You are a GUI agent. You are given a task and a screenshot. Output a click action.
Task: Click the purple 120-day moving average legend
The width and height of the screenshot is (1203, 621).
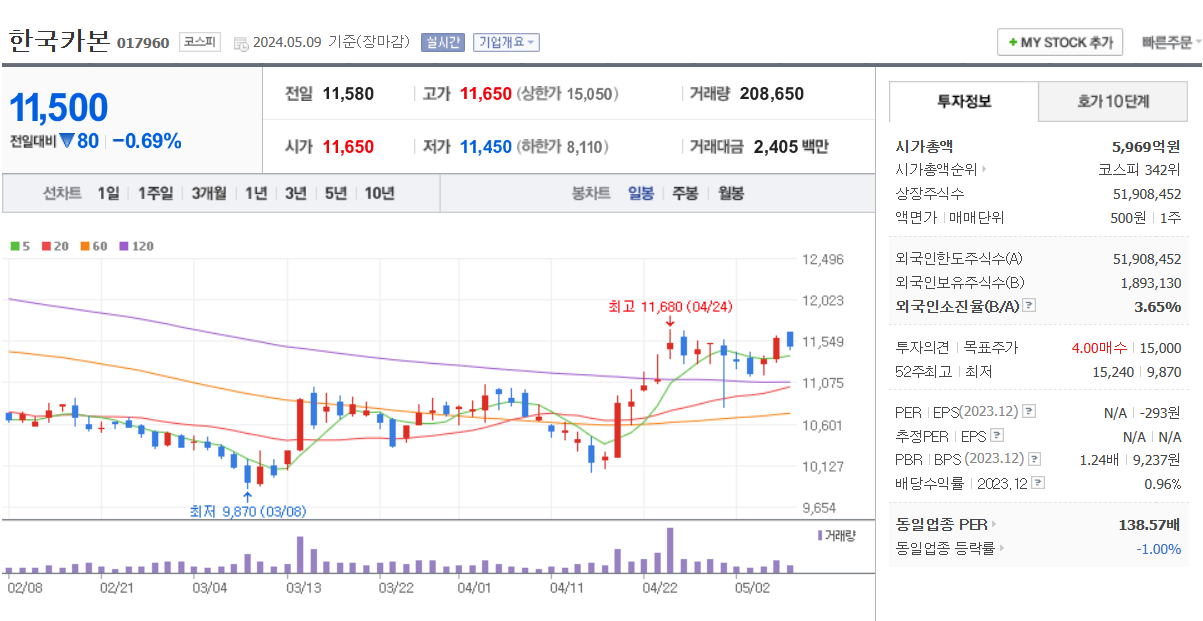pos(137,245)
